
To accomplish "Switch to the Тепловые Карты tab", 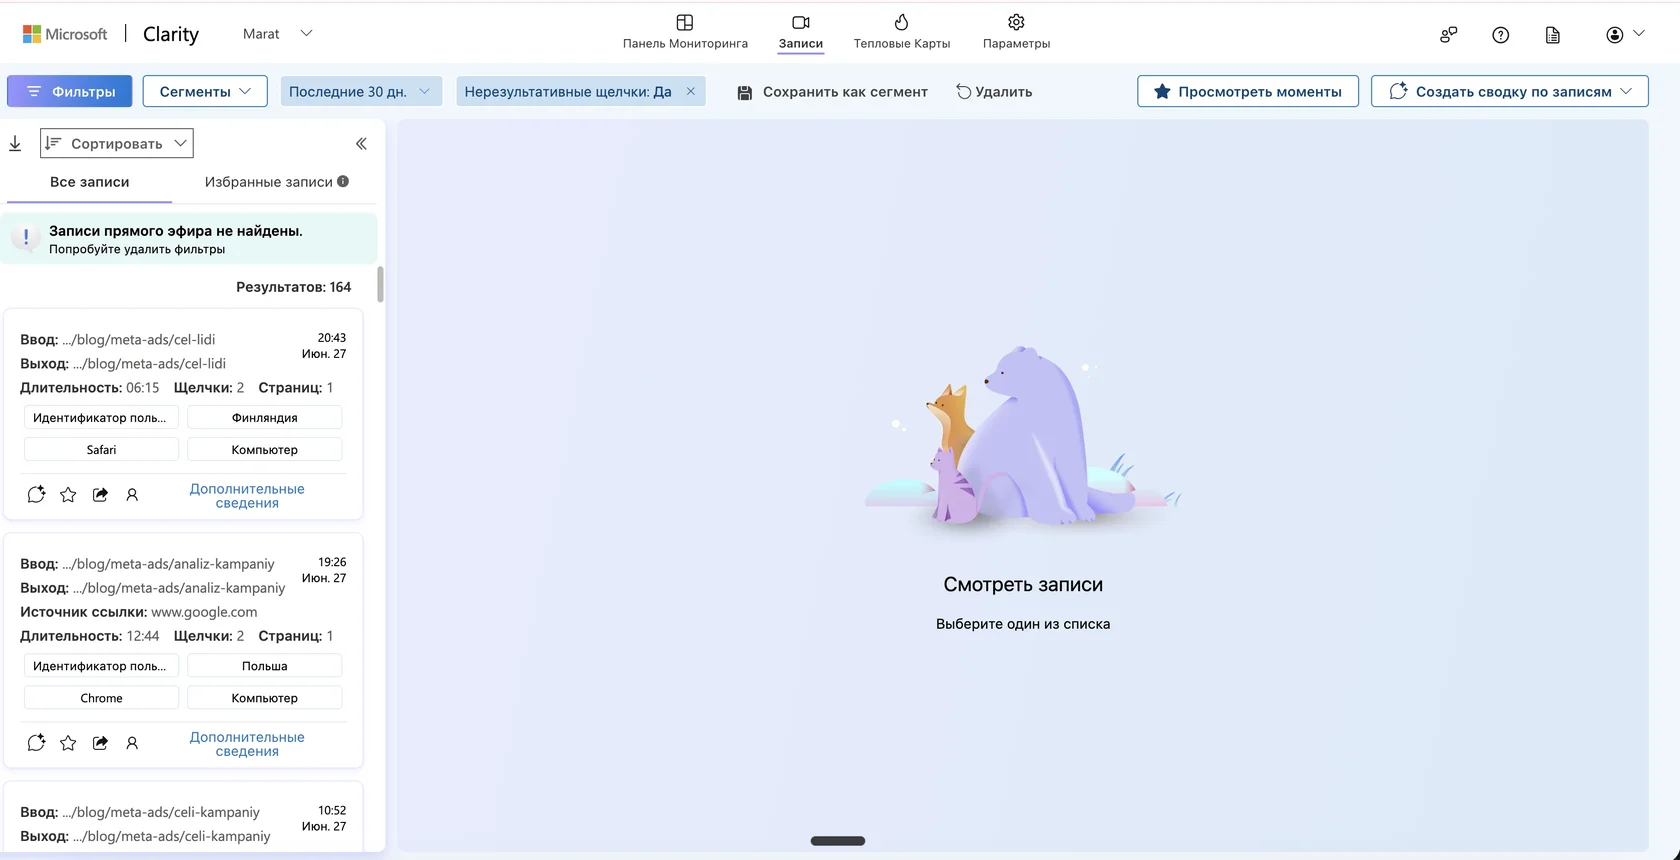I will click(901, 32).
